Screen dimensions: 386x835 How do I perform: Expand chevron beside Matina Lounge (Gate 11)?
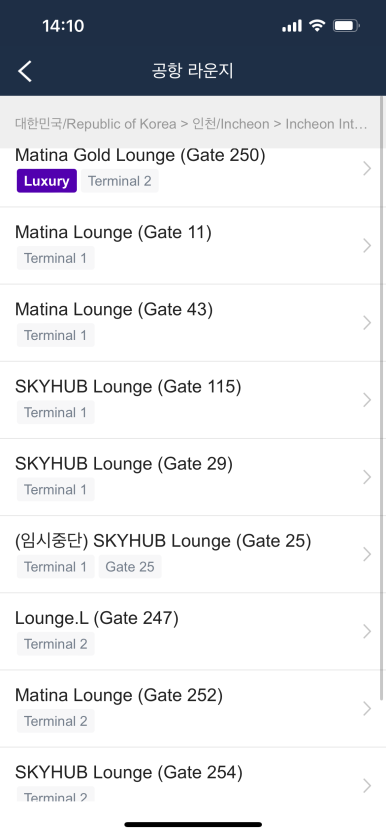point(367,245)
